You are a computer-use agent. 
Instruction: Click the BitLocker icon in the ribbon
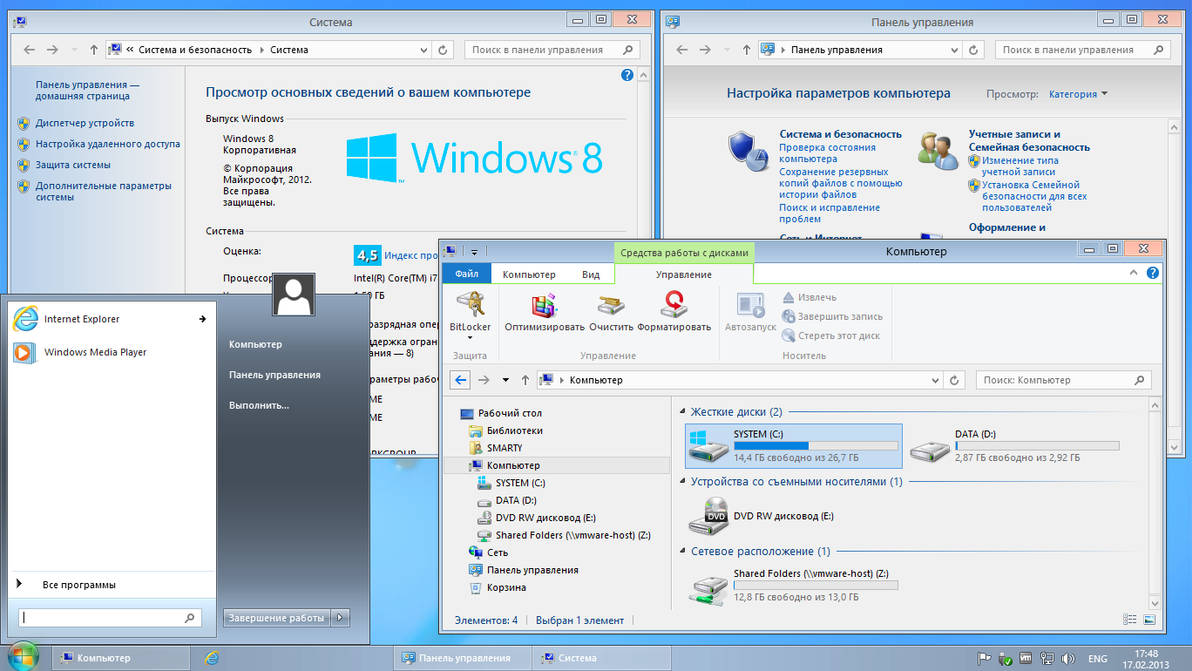coord(470,305)
